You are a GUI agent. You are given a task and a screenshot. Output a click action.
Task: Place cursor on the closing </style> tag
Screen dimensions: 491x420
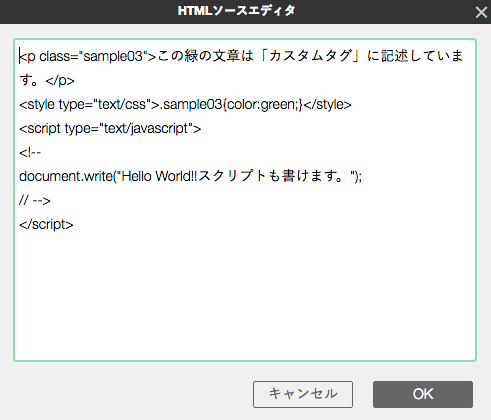pyautogui.click(x=327, y=105)
